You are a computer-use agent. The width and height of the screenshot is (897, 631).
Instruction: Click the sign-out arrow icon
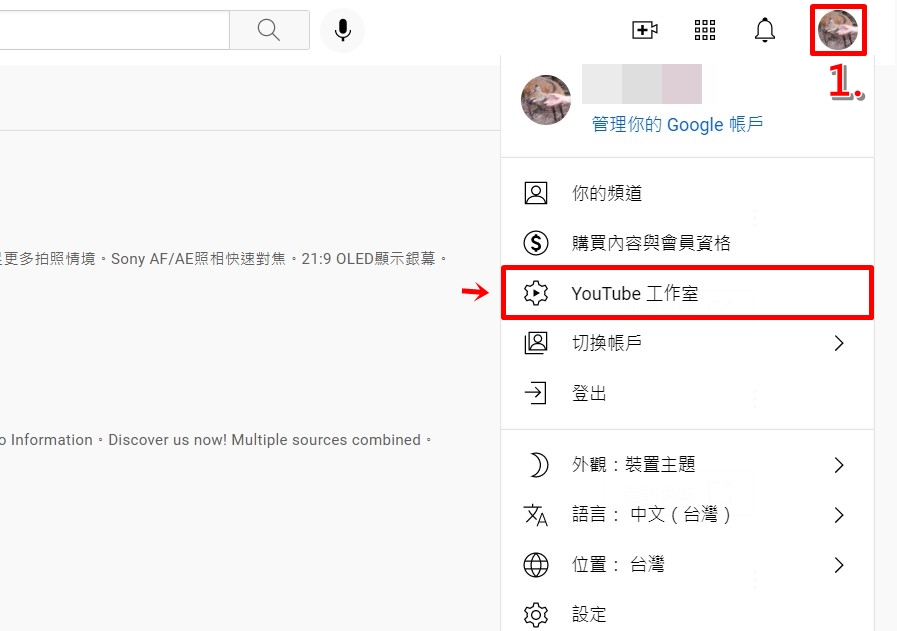(536, 393)
